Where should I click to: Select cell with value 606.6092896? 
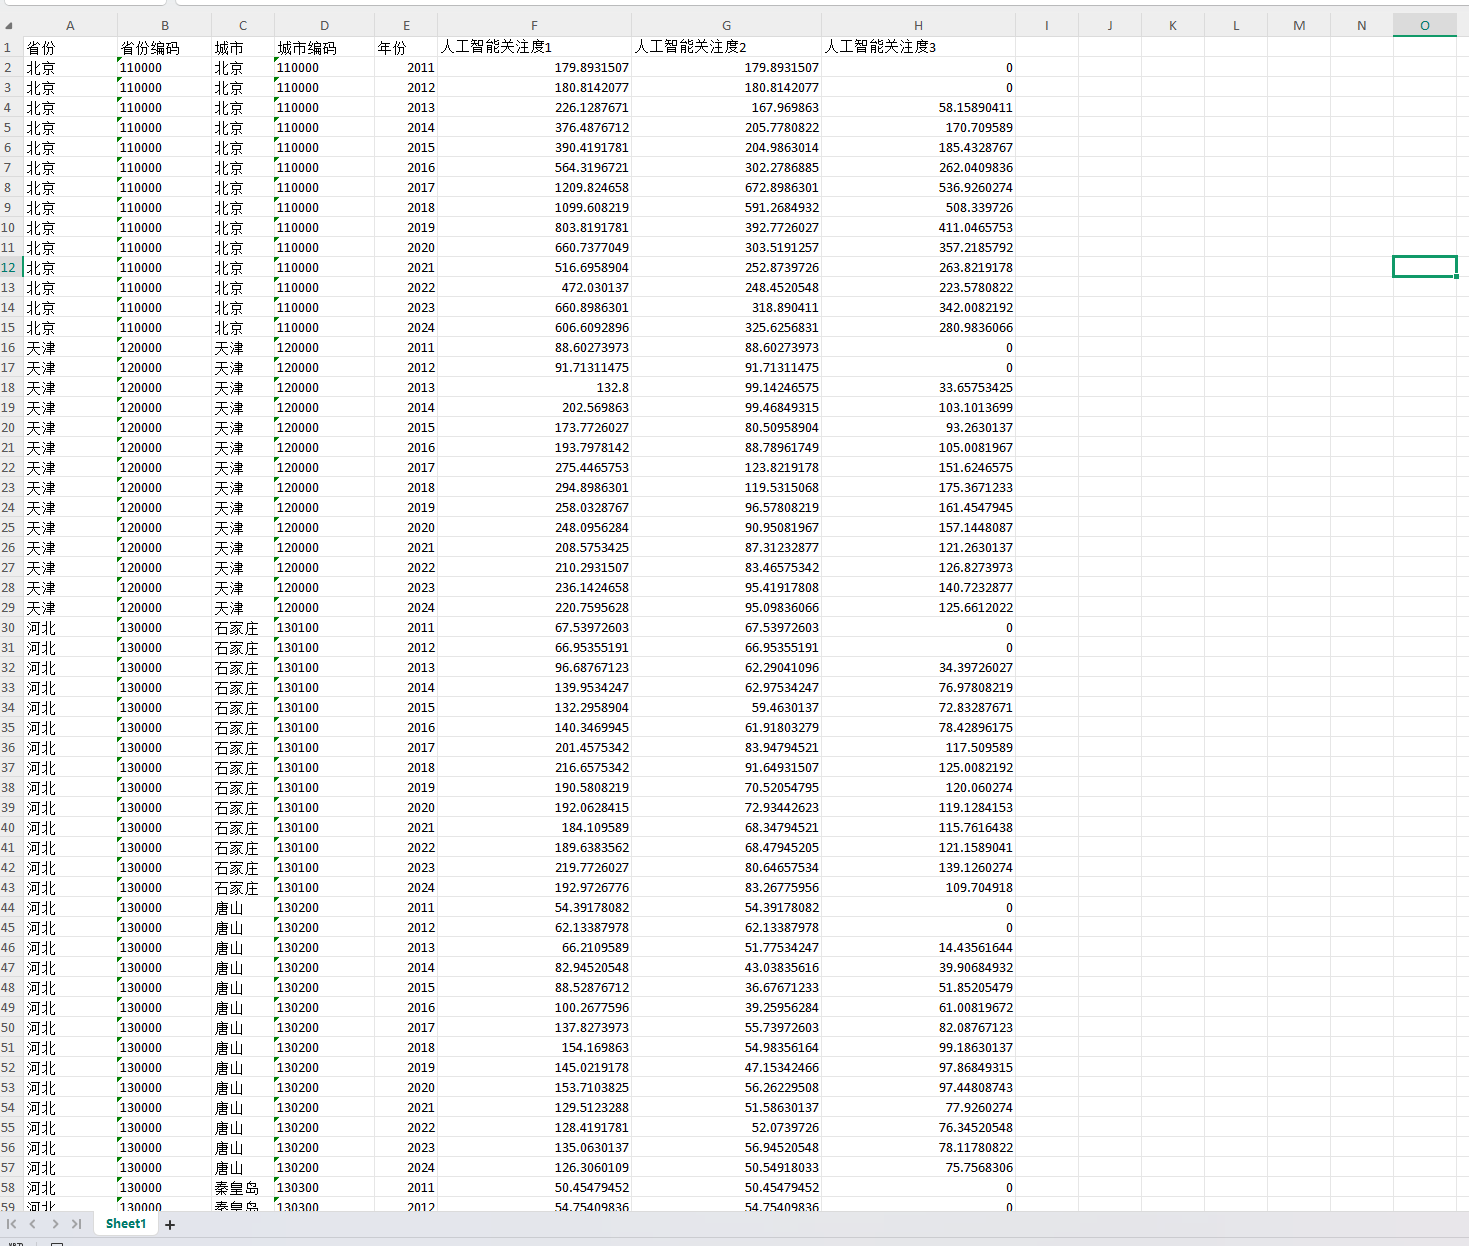click(x=535, y=327)
